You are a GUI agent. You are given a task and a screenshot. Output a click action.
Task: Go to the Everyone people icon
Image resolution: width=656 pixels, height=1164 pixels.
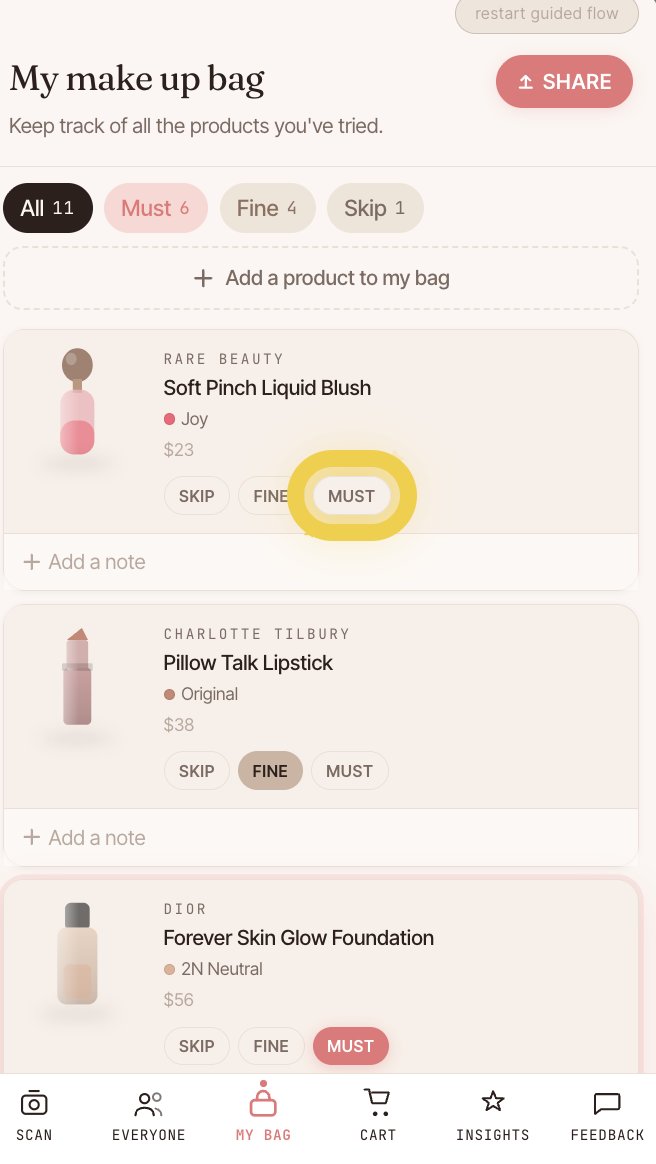coord(148,1103)
